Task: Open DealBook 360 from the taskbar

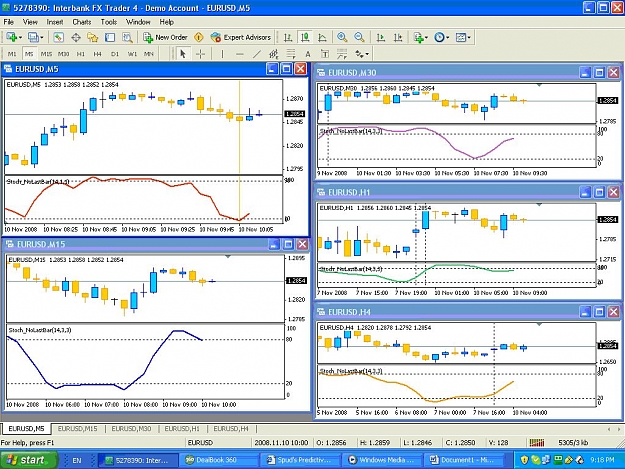Action: coord(220,460)
